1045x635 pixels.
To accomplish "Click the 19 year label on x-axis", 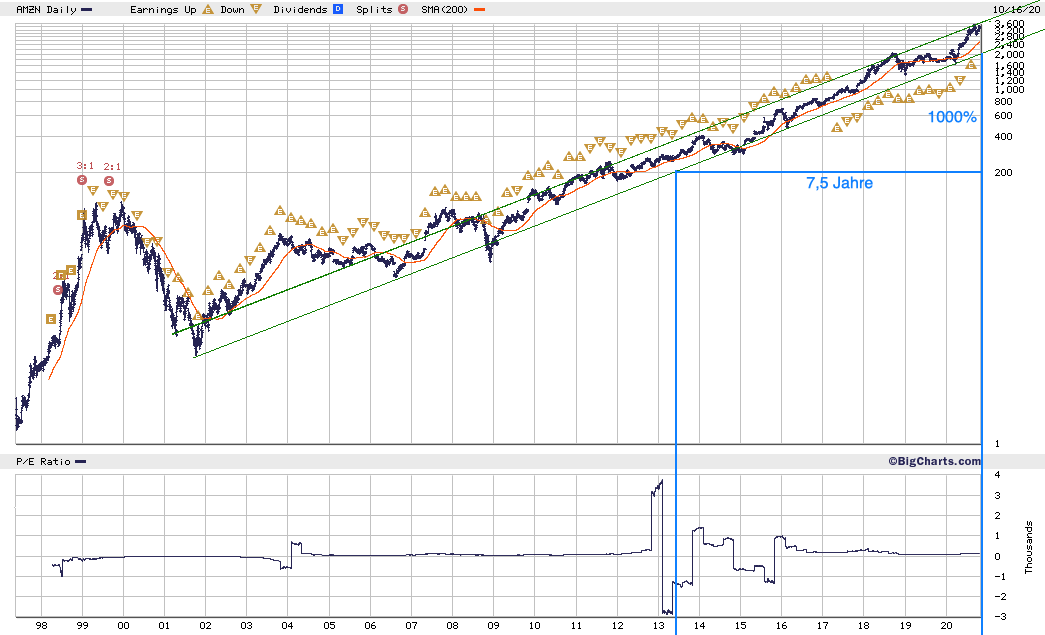I will [x=905, y=626].
